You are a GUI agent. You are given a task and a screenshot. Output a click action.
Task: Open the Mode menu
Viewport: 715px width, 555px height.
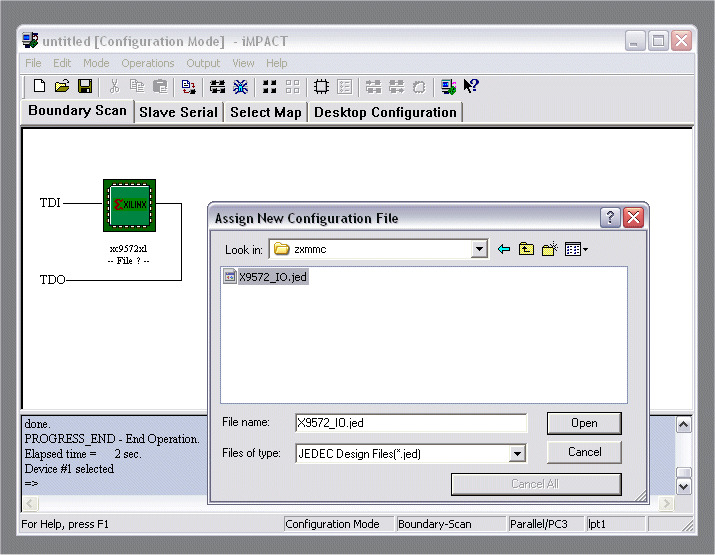point(96,63)
